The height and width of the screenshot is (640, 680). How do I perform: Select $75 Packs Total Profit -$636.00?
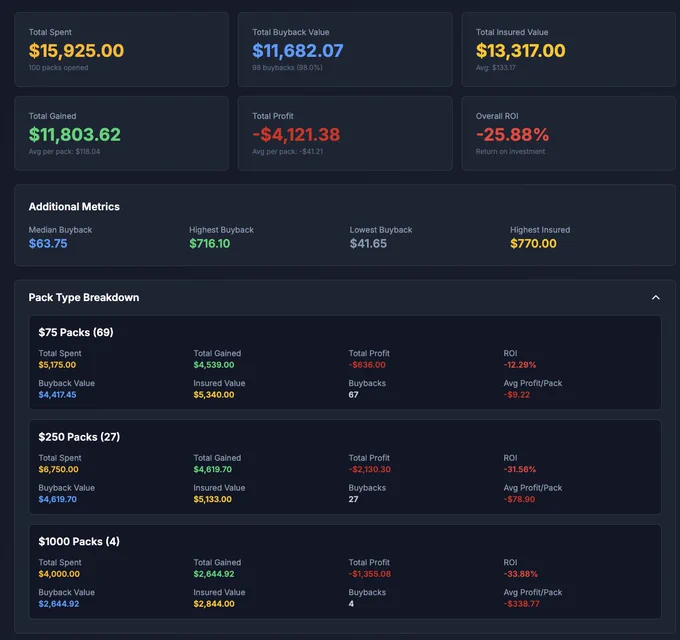[x=367, y=365]
